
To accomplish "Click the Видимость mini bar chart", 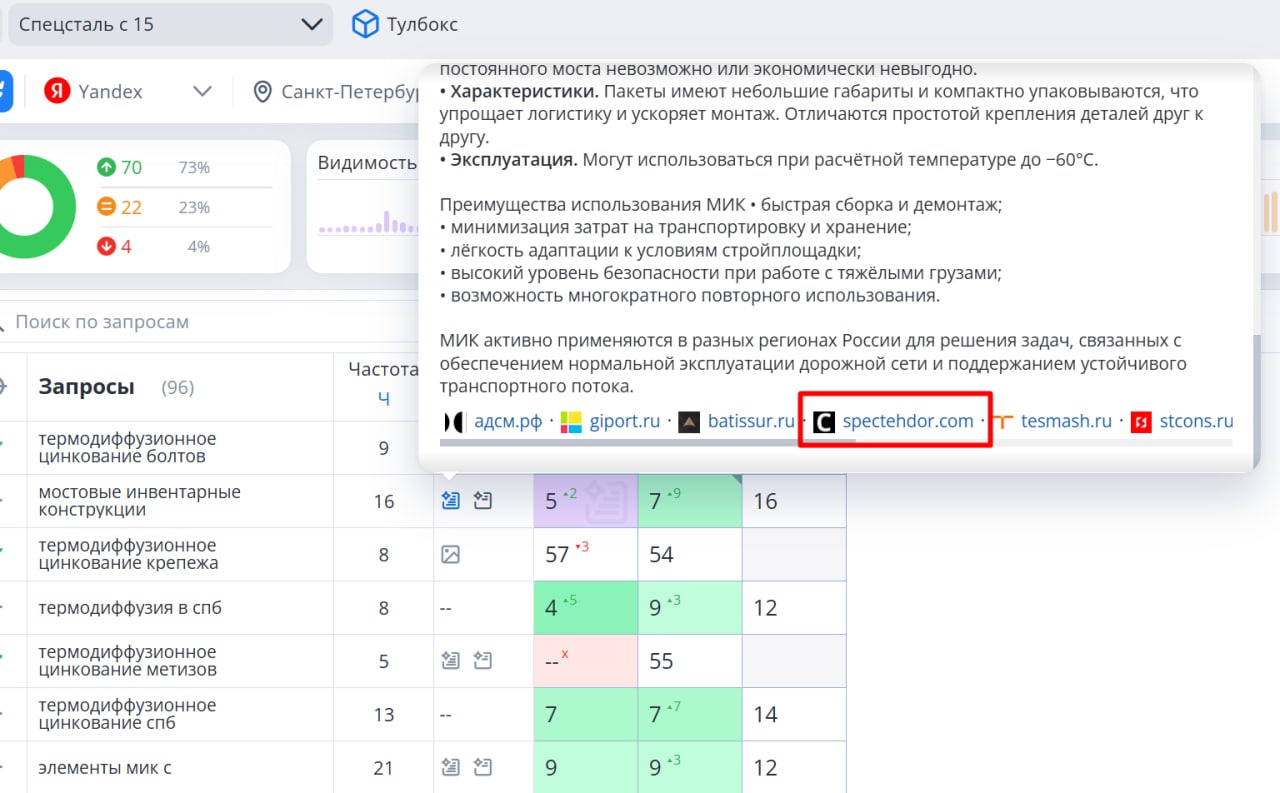I will point(366,220).
